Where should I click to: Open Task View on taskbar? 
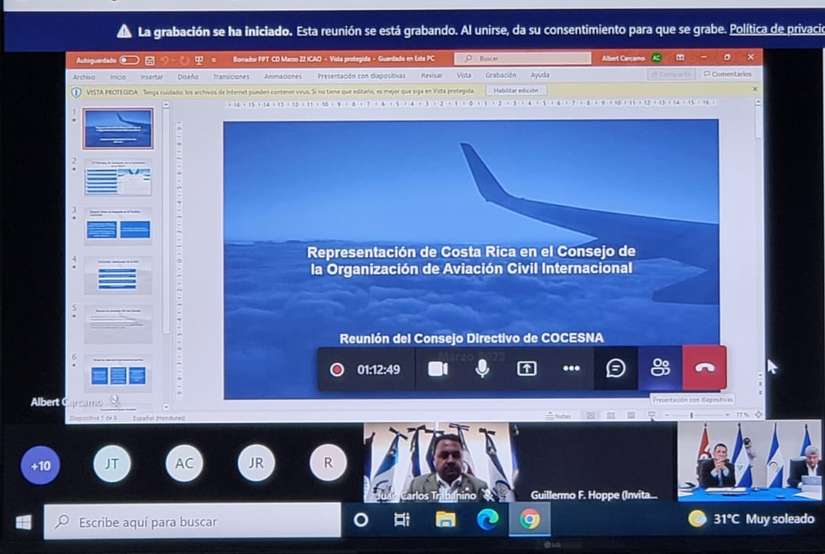click(x=401, y=520)
